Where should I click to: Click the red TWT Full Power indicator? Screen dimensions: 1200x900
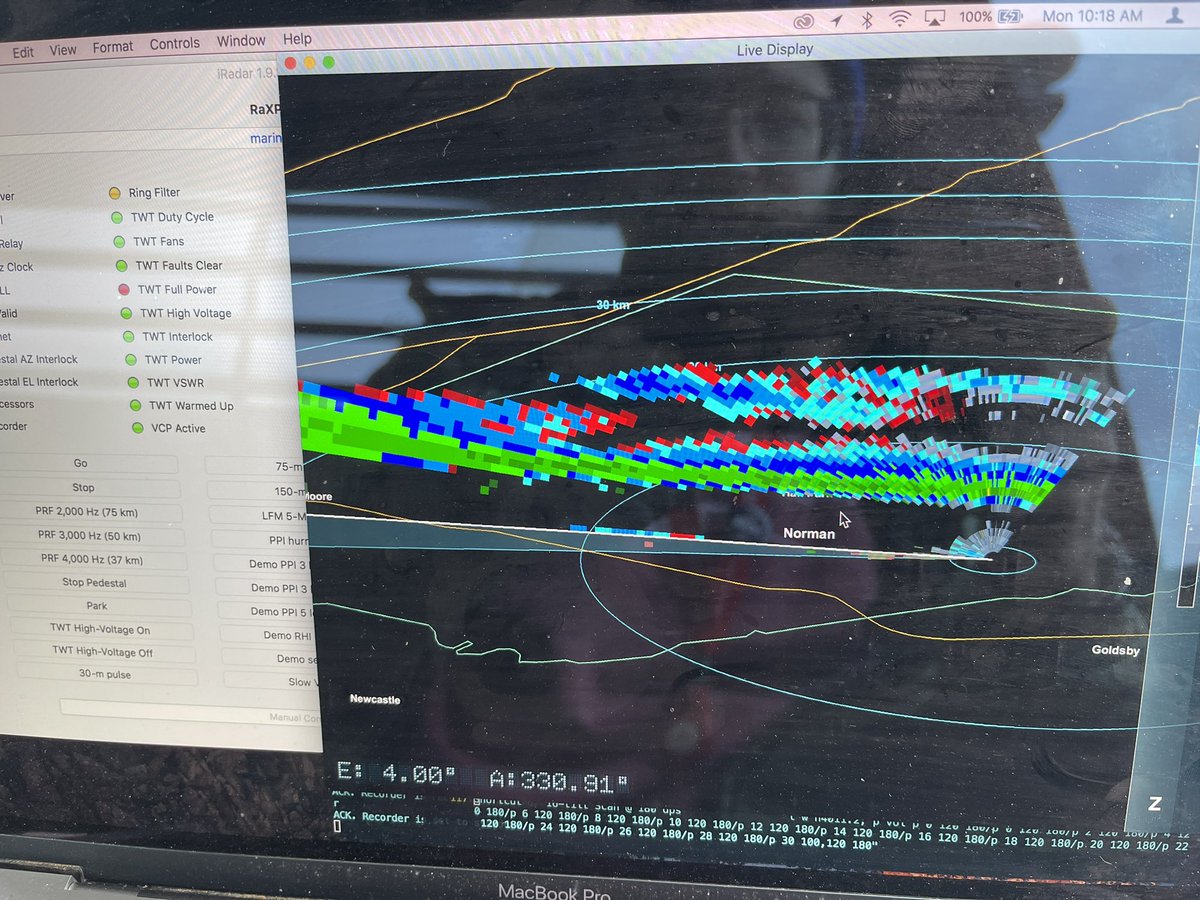(123, 289)
